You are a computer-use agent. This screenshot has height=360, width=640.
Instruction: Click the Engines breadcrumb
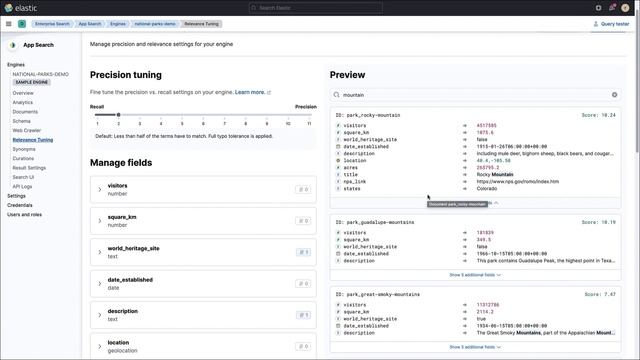click(x=118, y=24)
